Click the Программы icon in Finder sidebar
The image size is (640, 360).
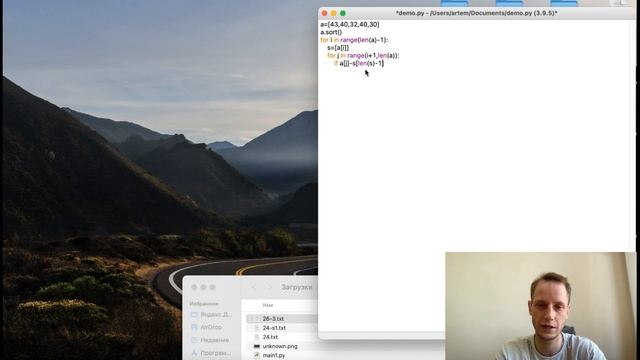(x=194, y=353)
